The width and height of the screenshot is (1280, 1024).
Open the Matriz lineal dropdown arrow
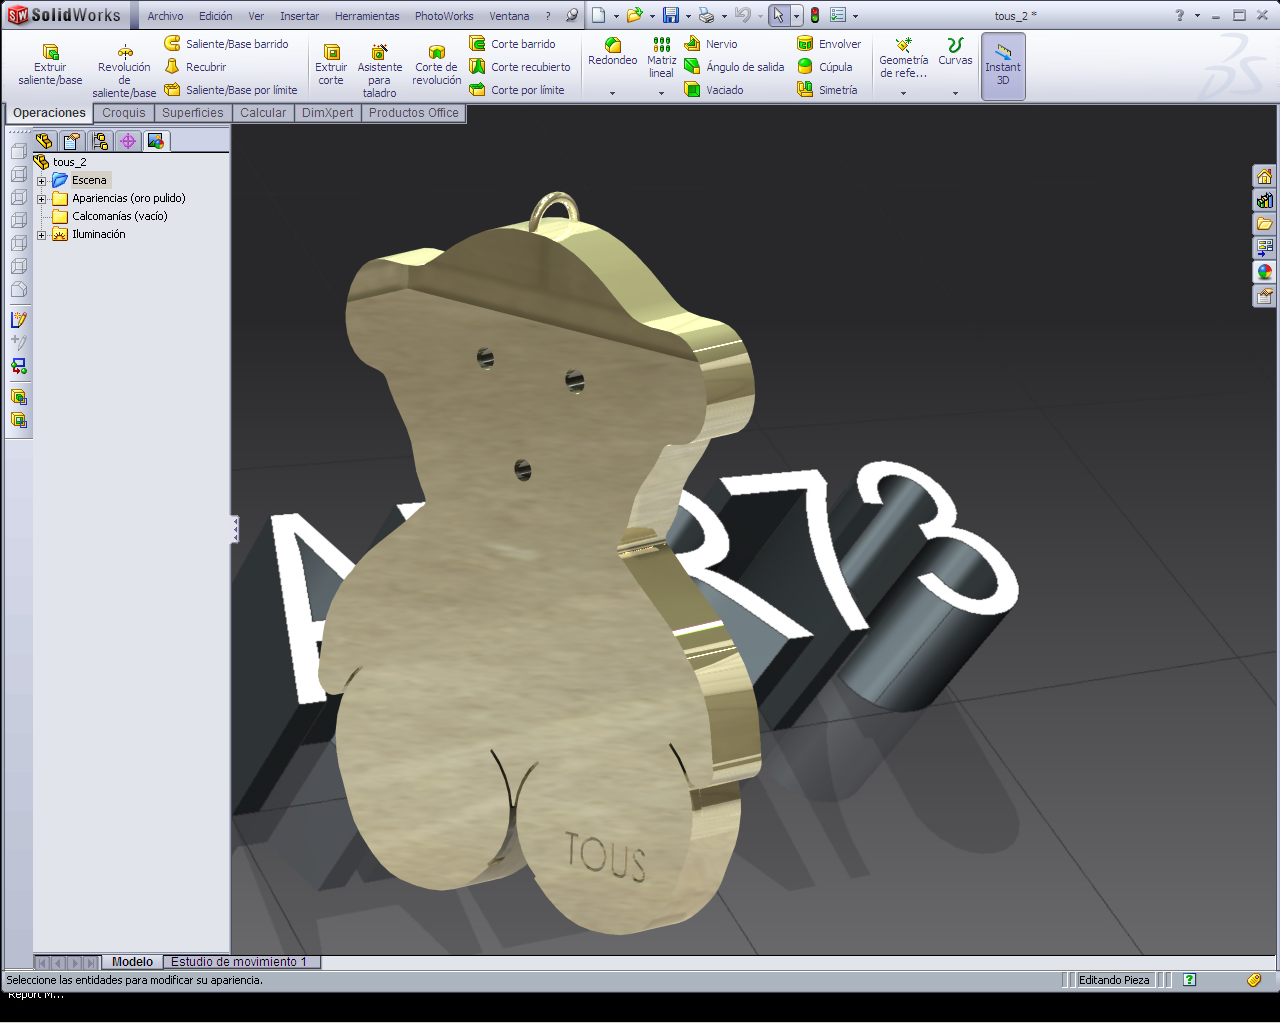(661, 93)
